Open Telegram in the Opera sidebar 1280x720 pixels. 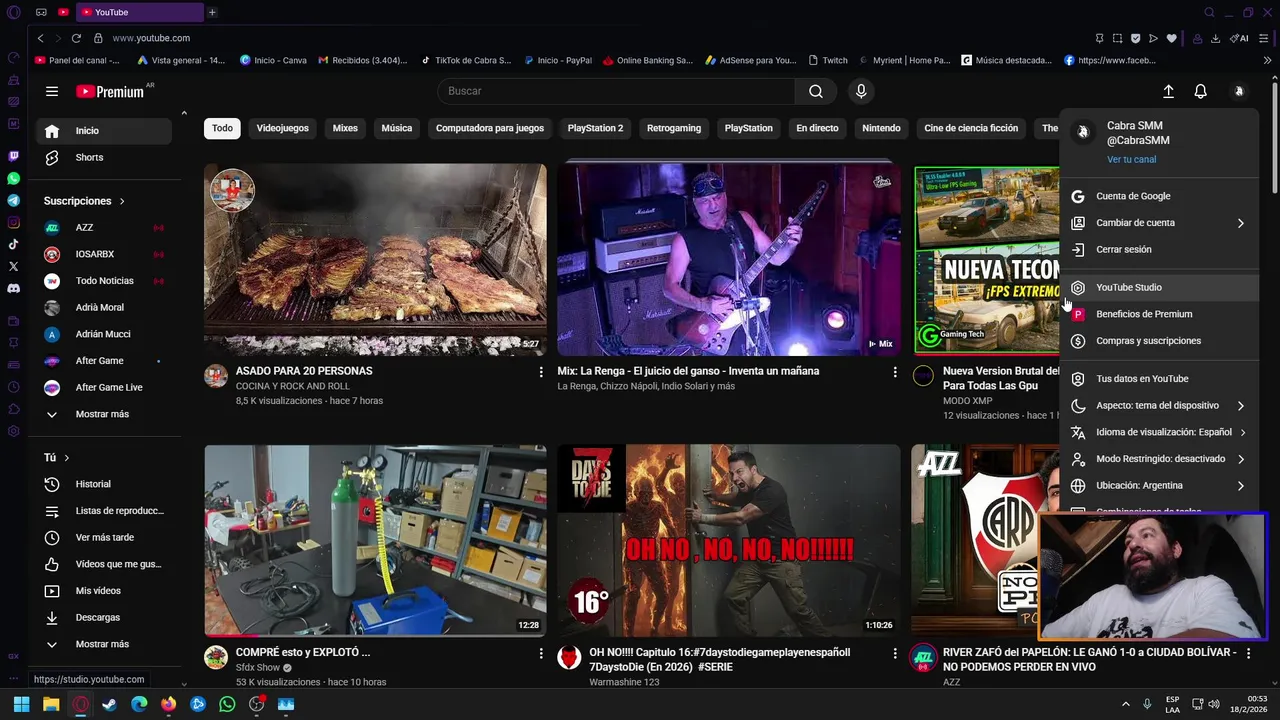point(13,200)
